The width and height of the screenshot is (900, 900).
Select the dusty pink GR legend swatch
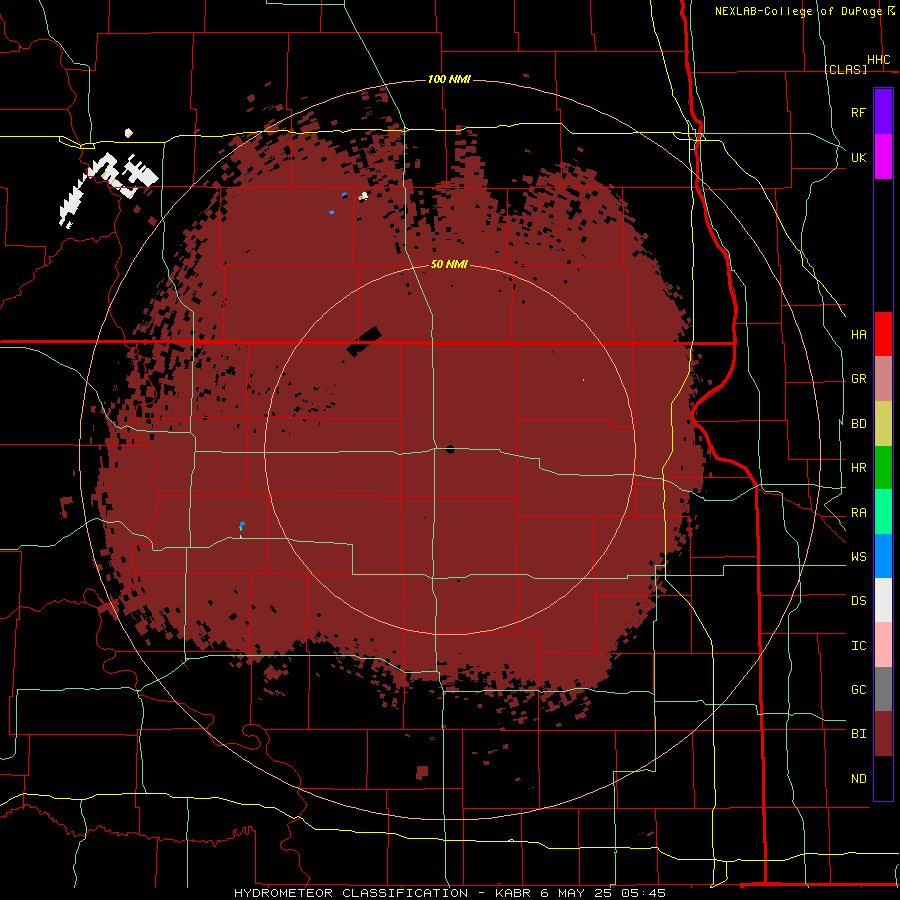[x=883, y=379]
